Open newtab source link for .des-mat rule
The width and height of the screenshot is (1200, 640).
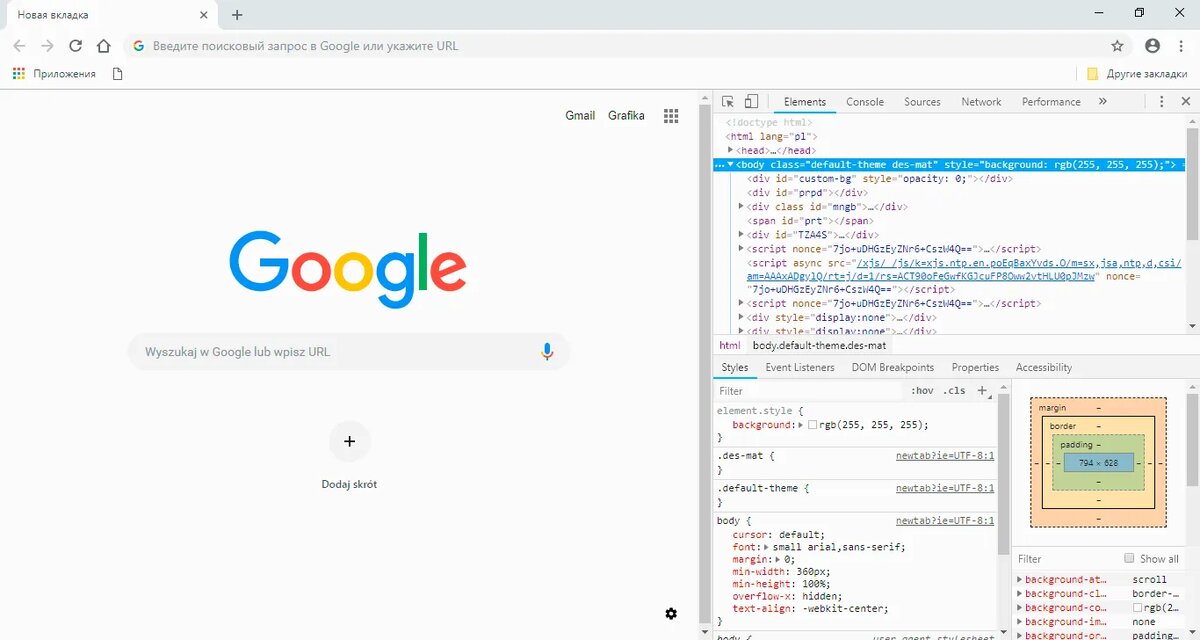[x=945, y=456]
